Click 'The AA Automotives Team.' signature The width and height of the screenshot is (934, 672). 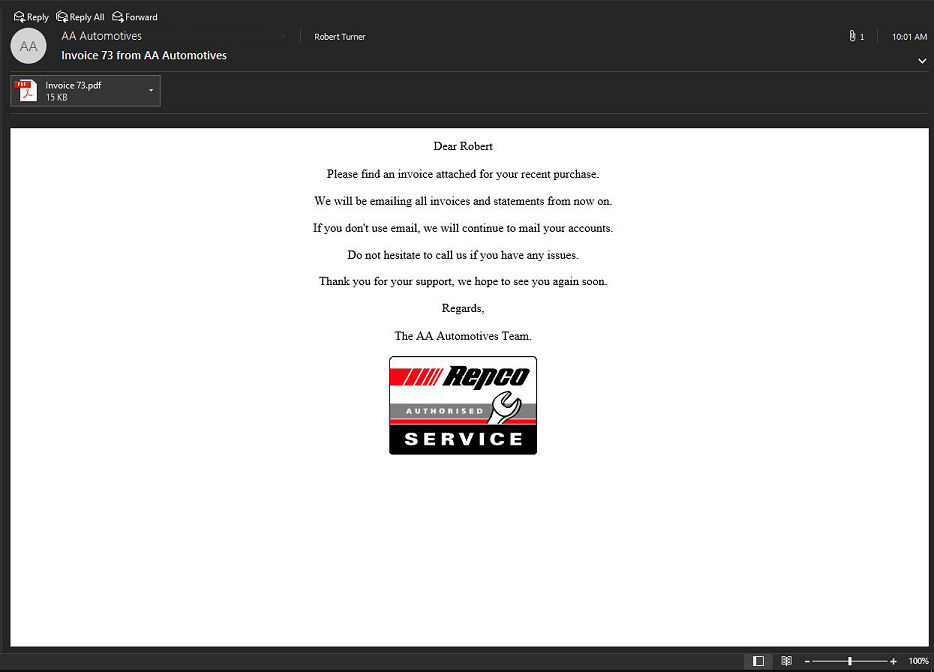[x=463, y=336]
